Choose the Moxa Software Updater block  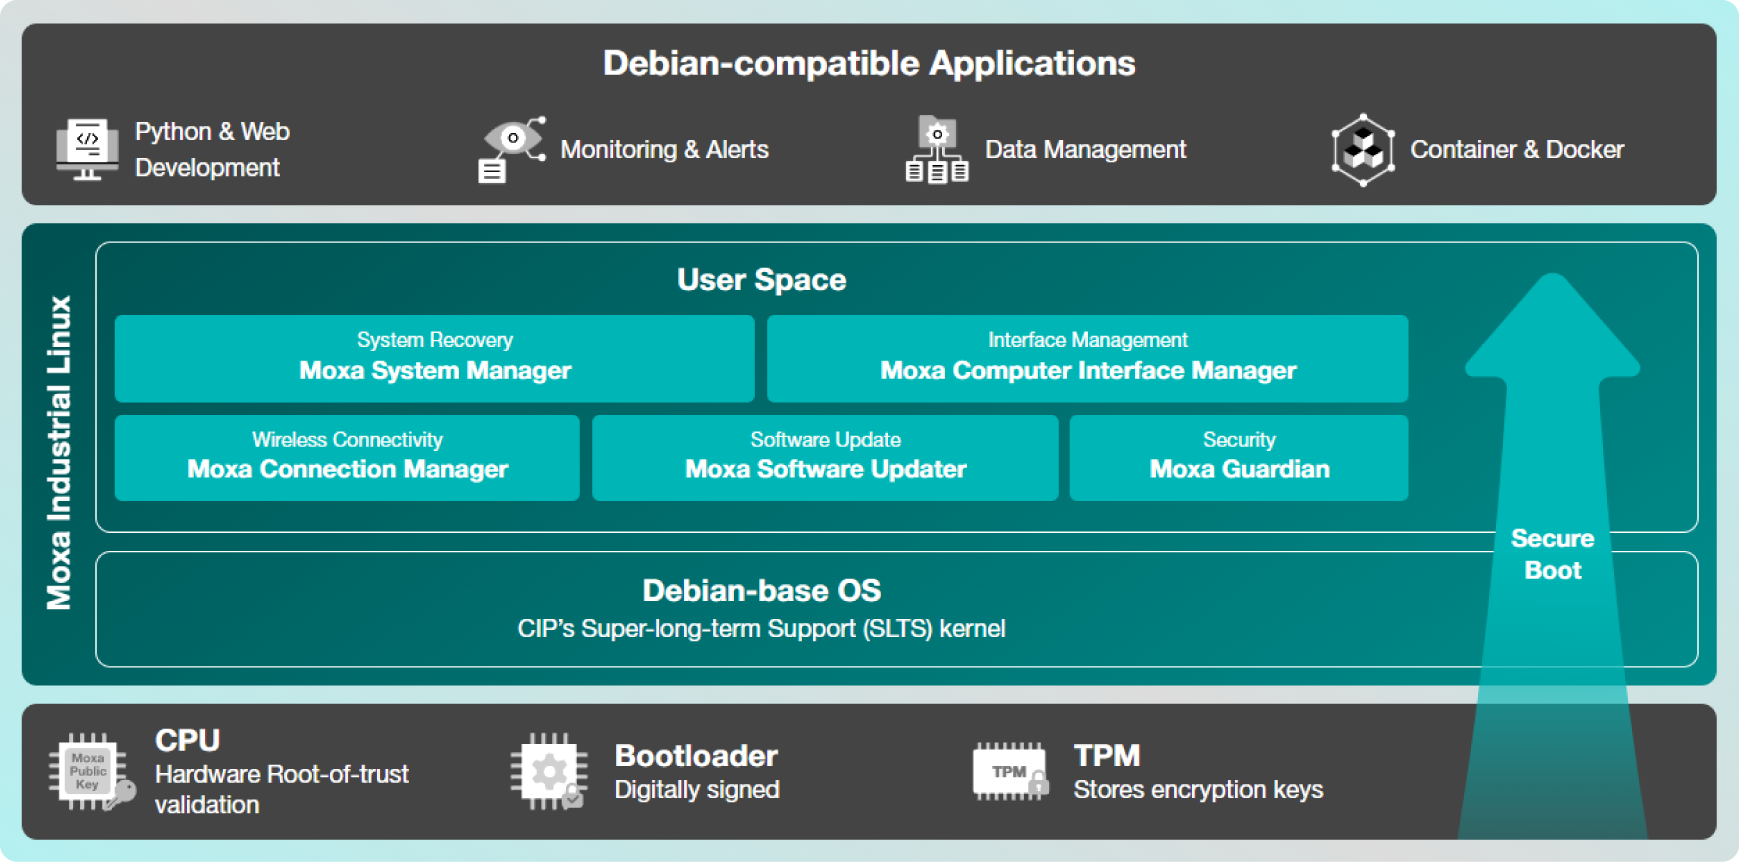(x=825, y=457)
